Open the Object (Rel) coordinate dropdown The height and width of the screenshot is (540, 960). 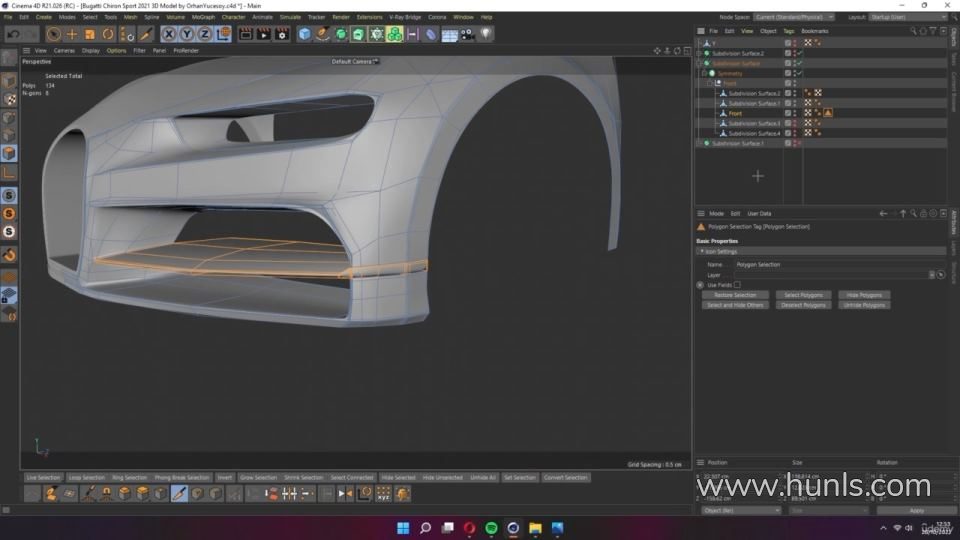point(741,511)
